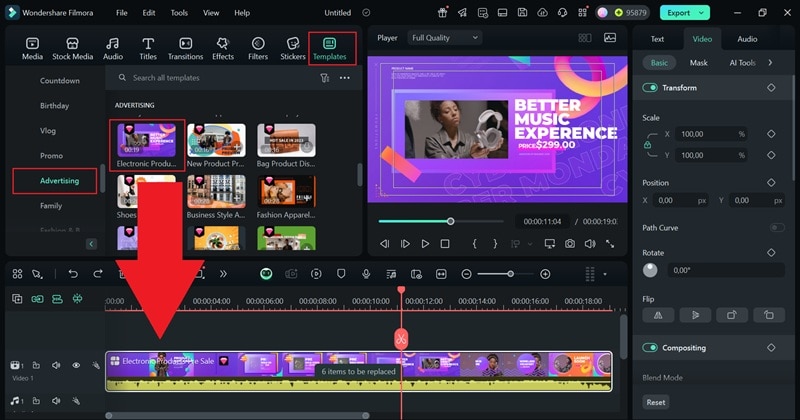This screenshot has height=420, width=800.
Task: Open the gift icon in title bar
Action: pyautogui.click(x=442, y=13)
